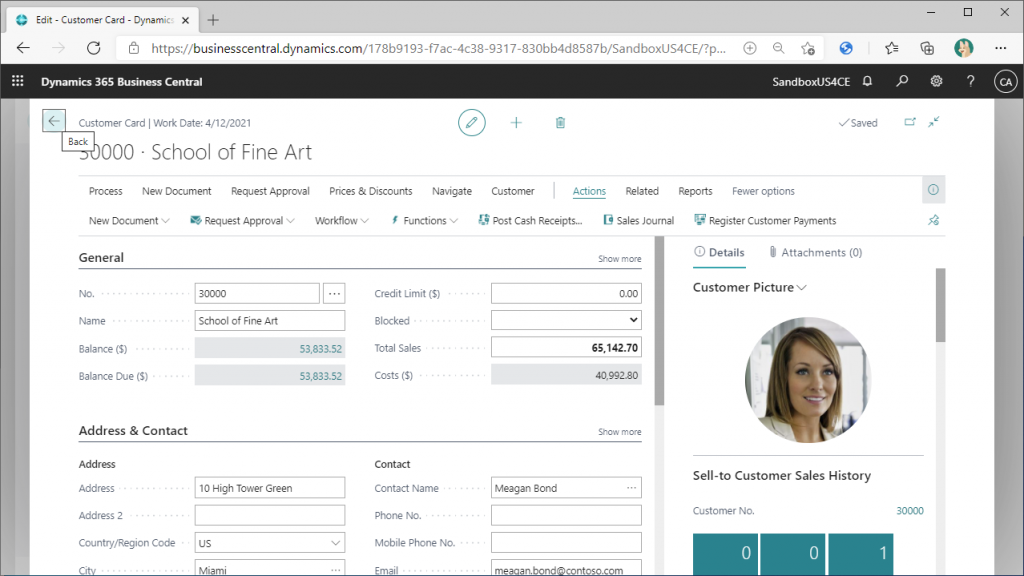Click the Credit Limit ($) field

566,293
